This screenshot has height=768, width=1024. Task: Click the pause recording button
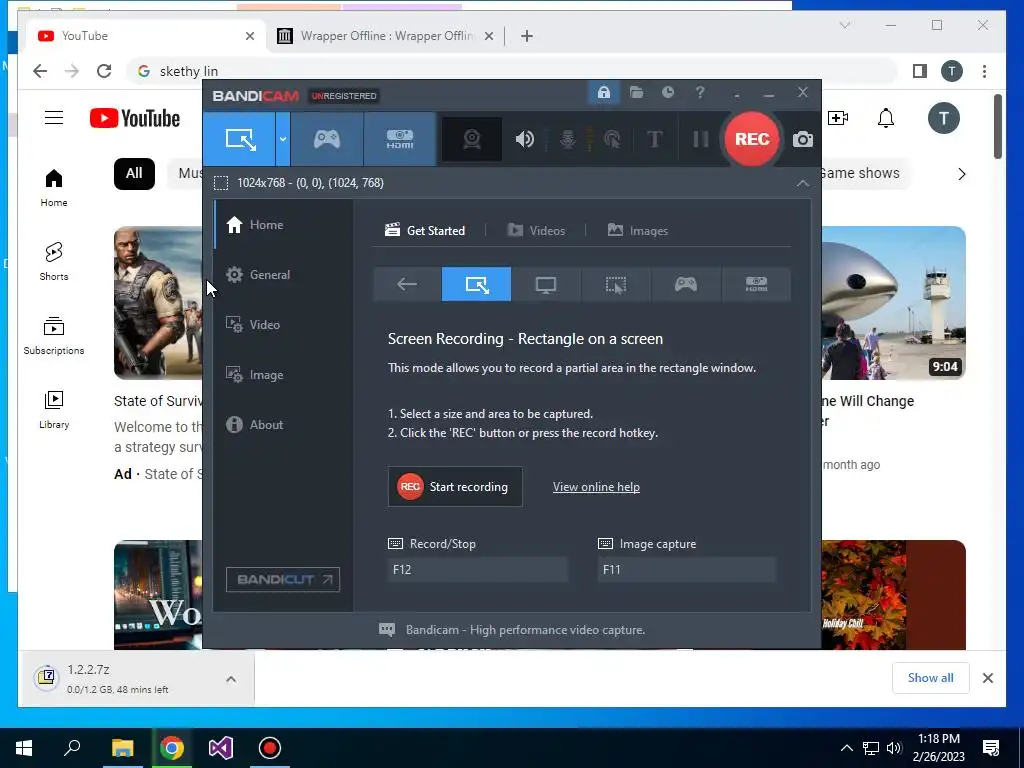(700, 139)
